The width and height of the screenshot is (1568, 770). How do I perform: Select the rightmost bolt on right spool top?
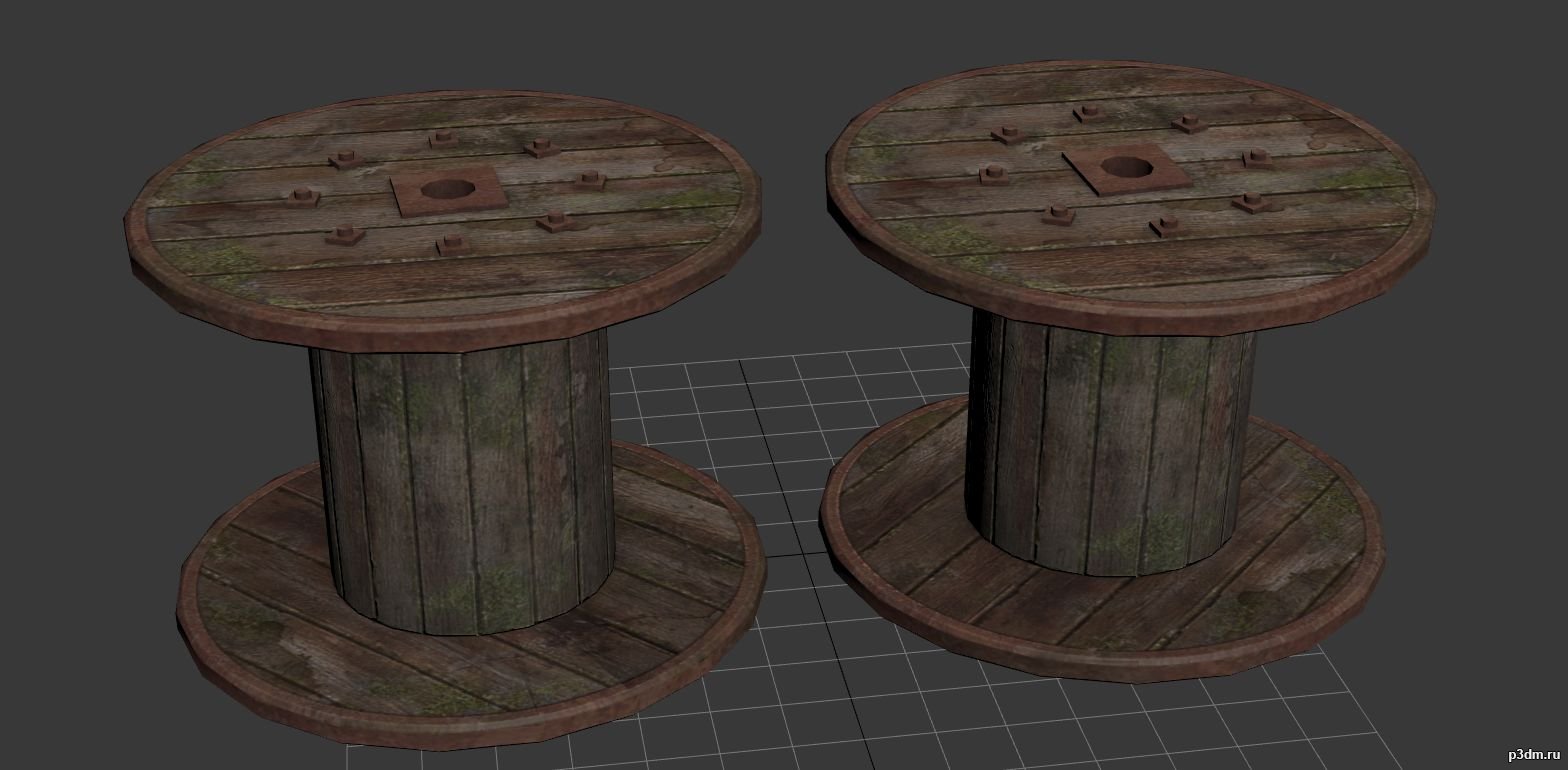point(1257,158)
